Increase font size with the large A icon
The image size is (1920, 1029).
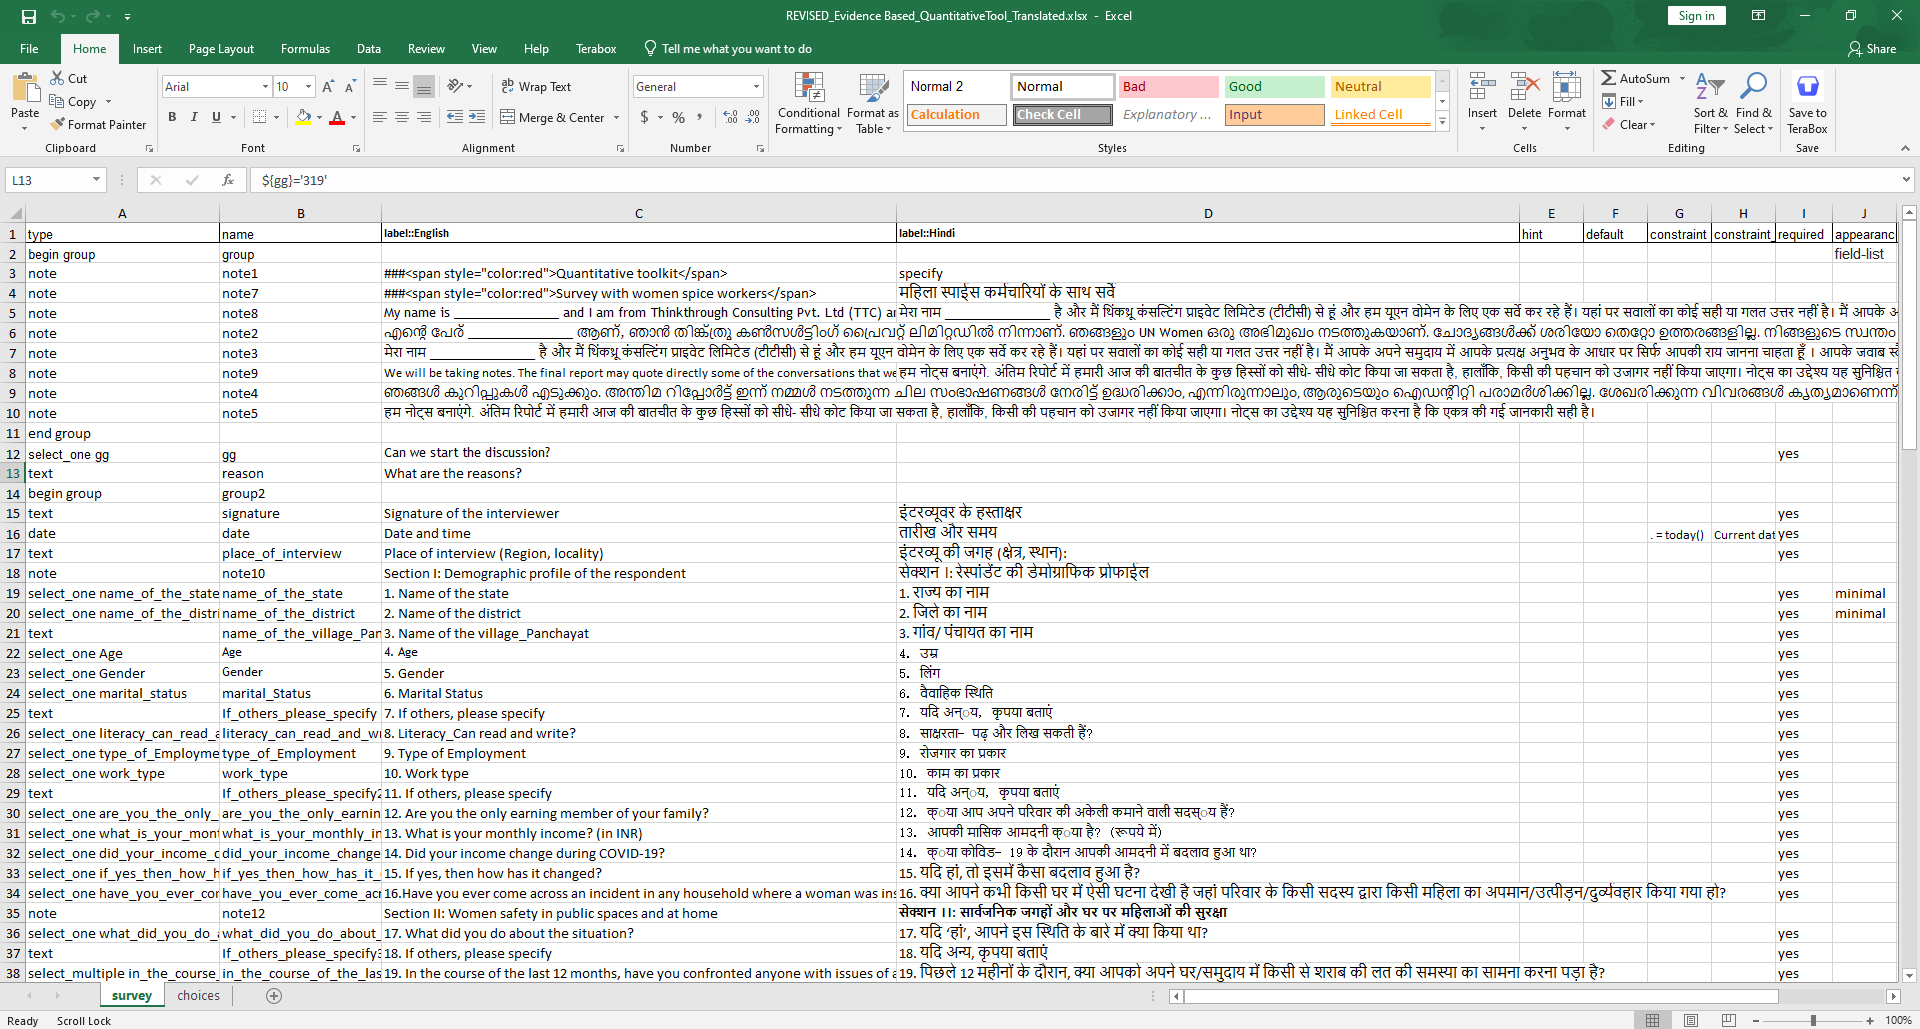click(x=328, y=87)
